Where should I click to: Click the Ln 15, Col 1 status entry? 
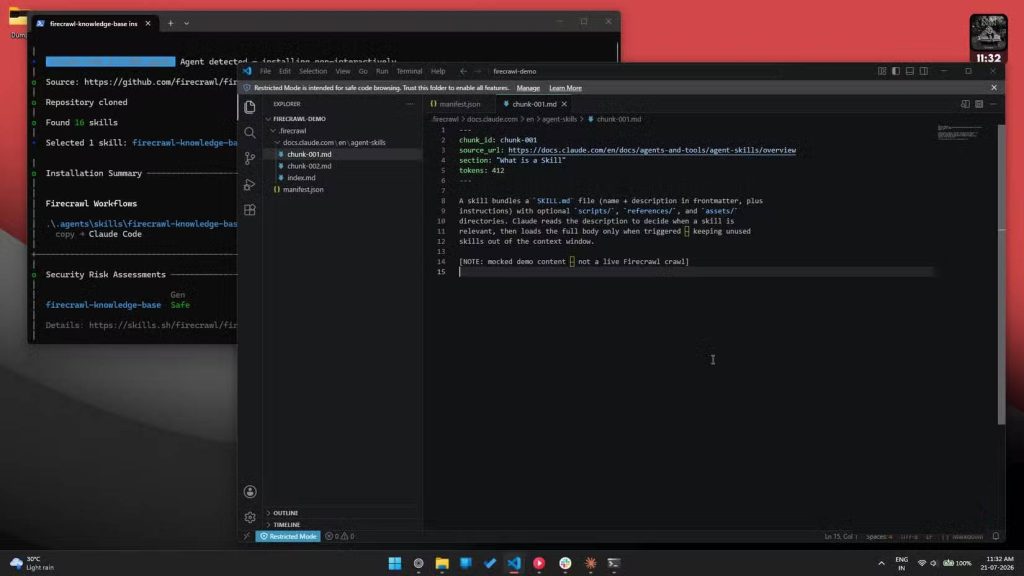point(840,537)
